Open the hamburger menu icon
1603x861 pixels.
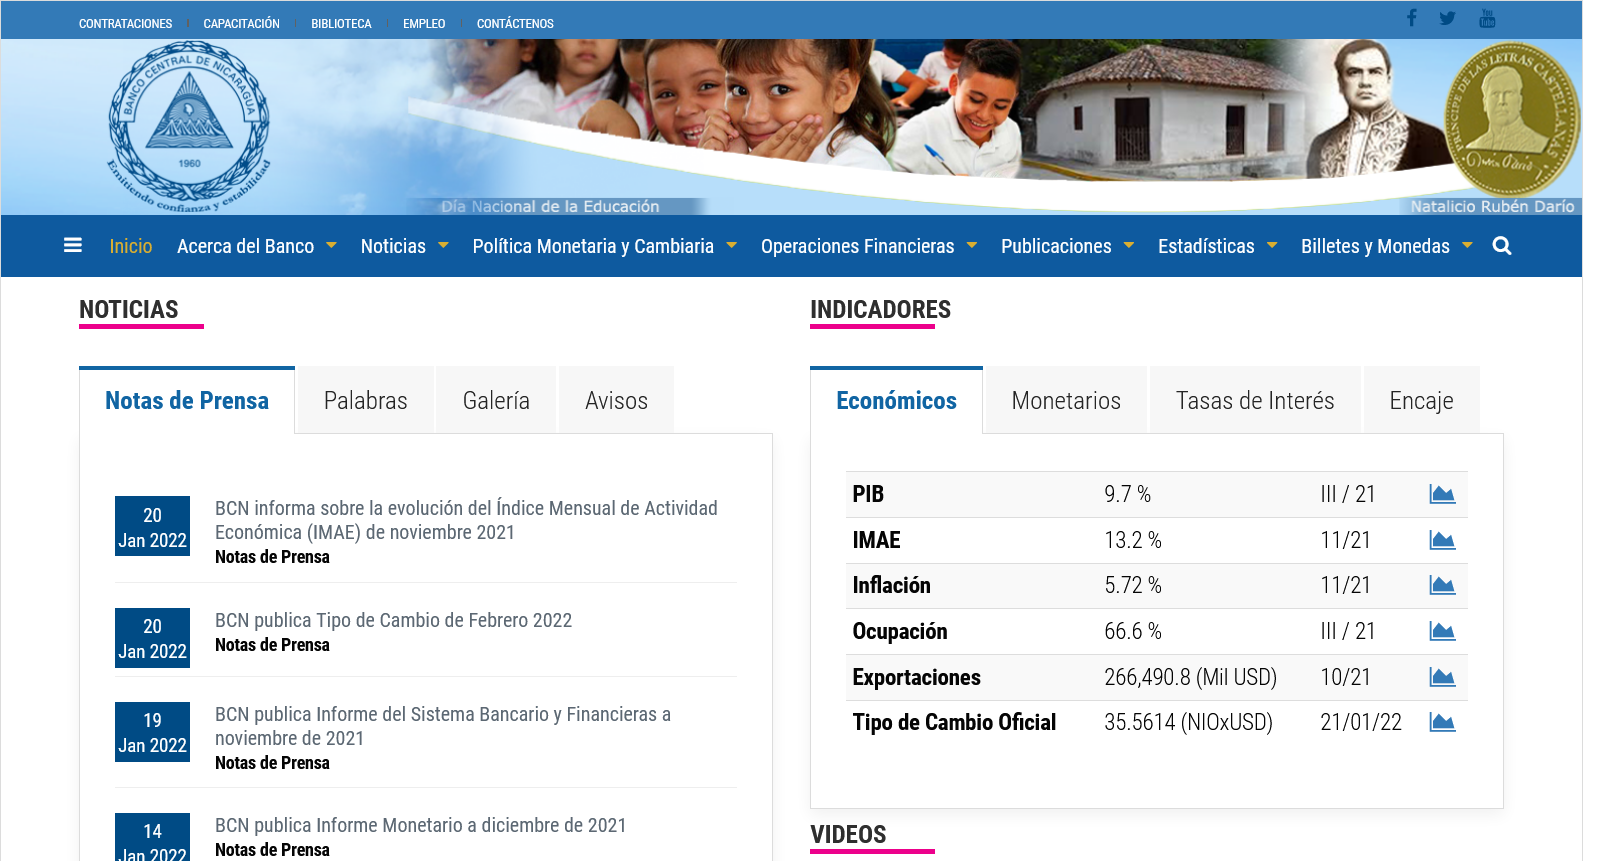[73, 245]
